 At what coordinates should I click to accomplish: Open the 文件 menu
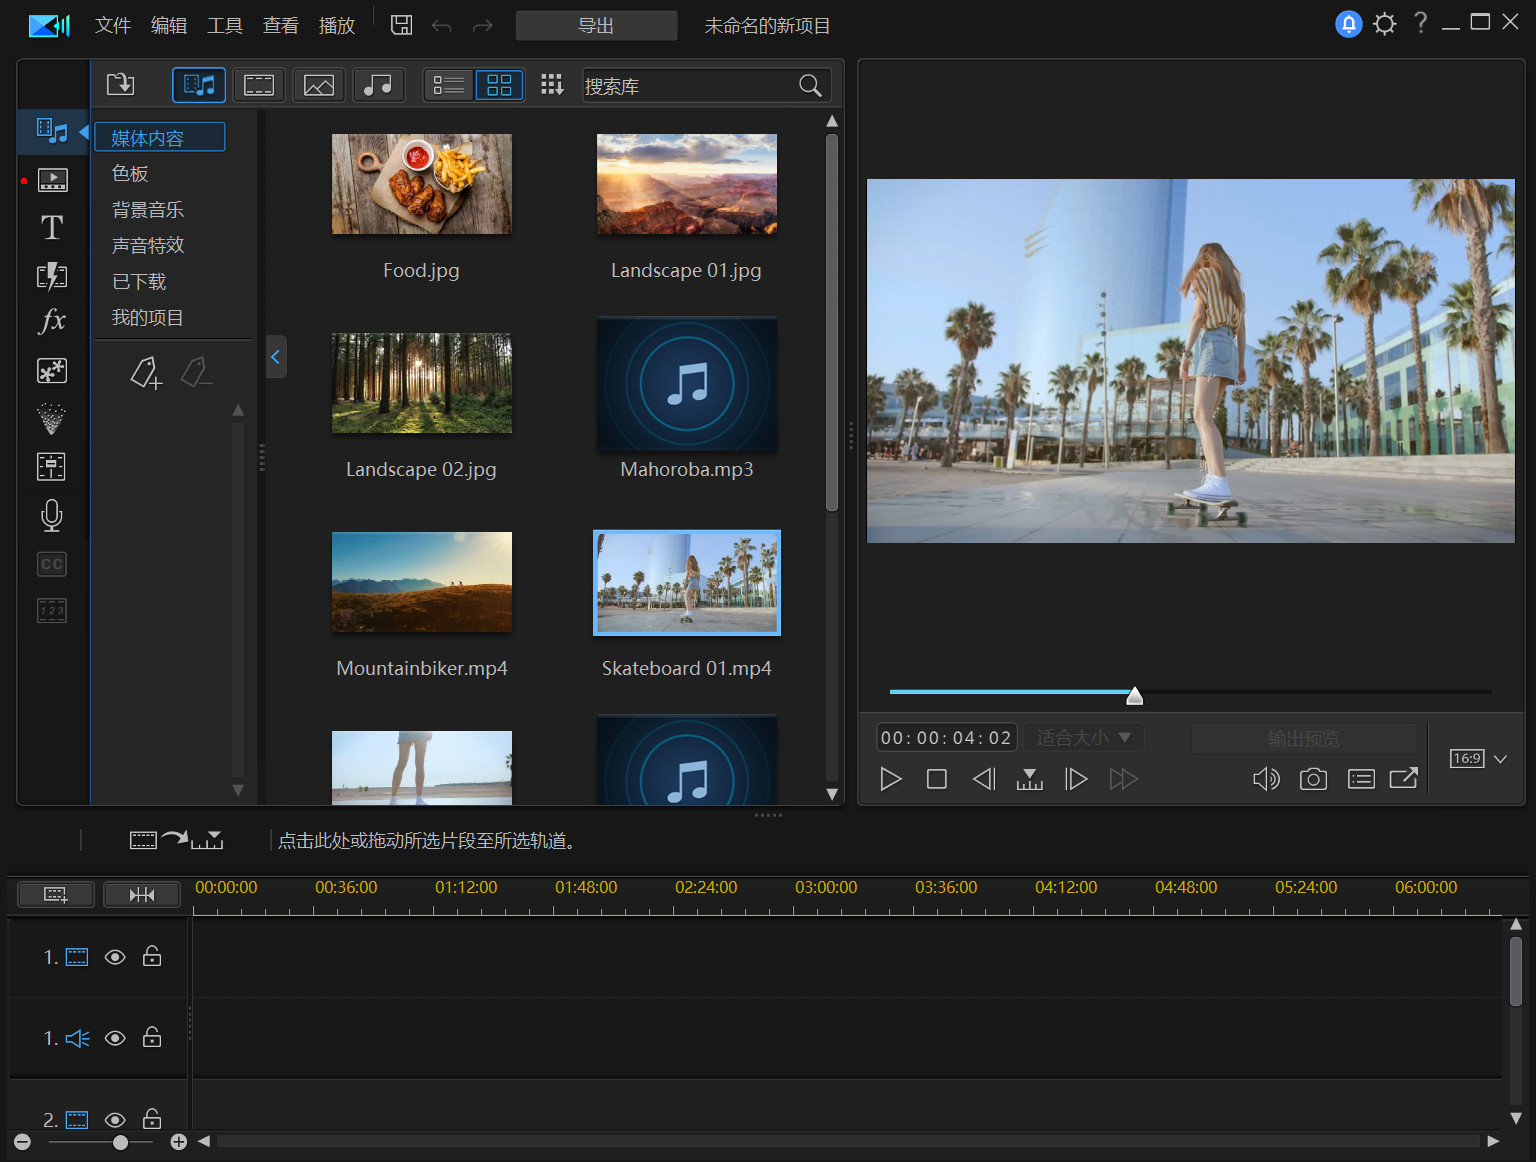(x=112, y=25)
